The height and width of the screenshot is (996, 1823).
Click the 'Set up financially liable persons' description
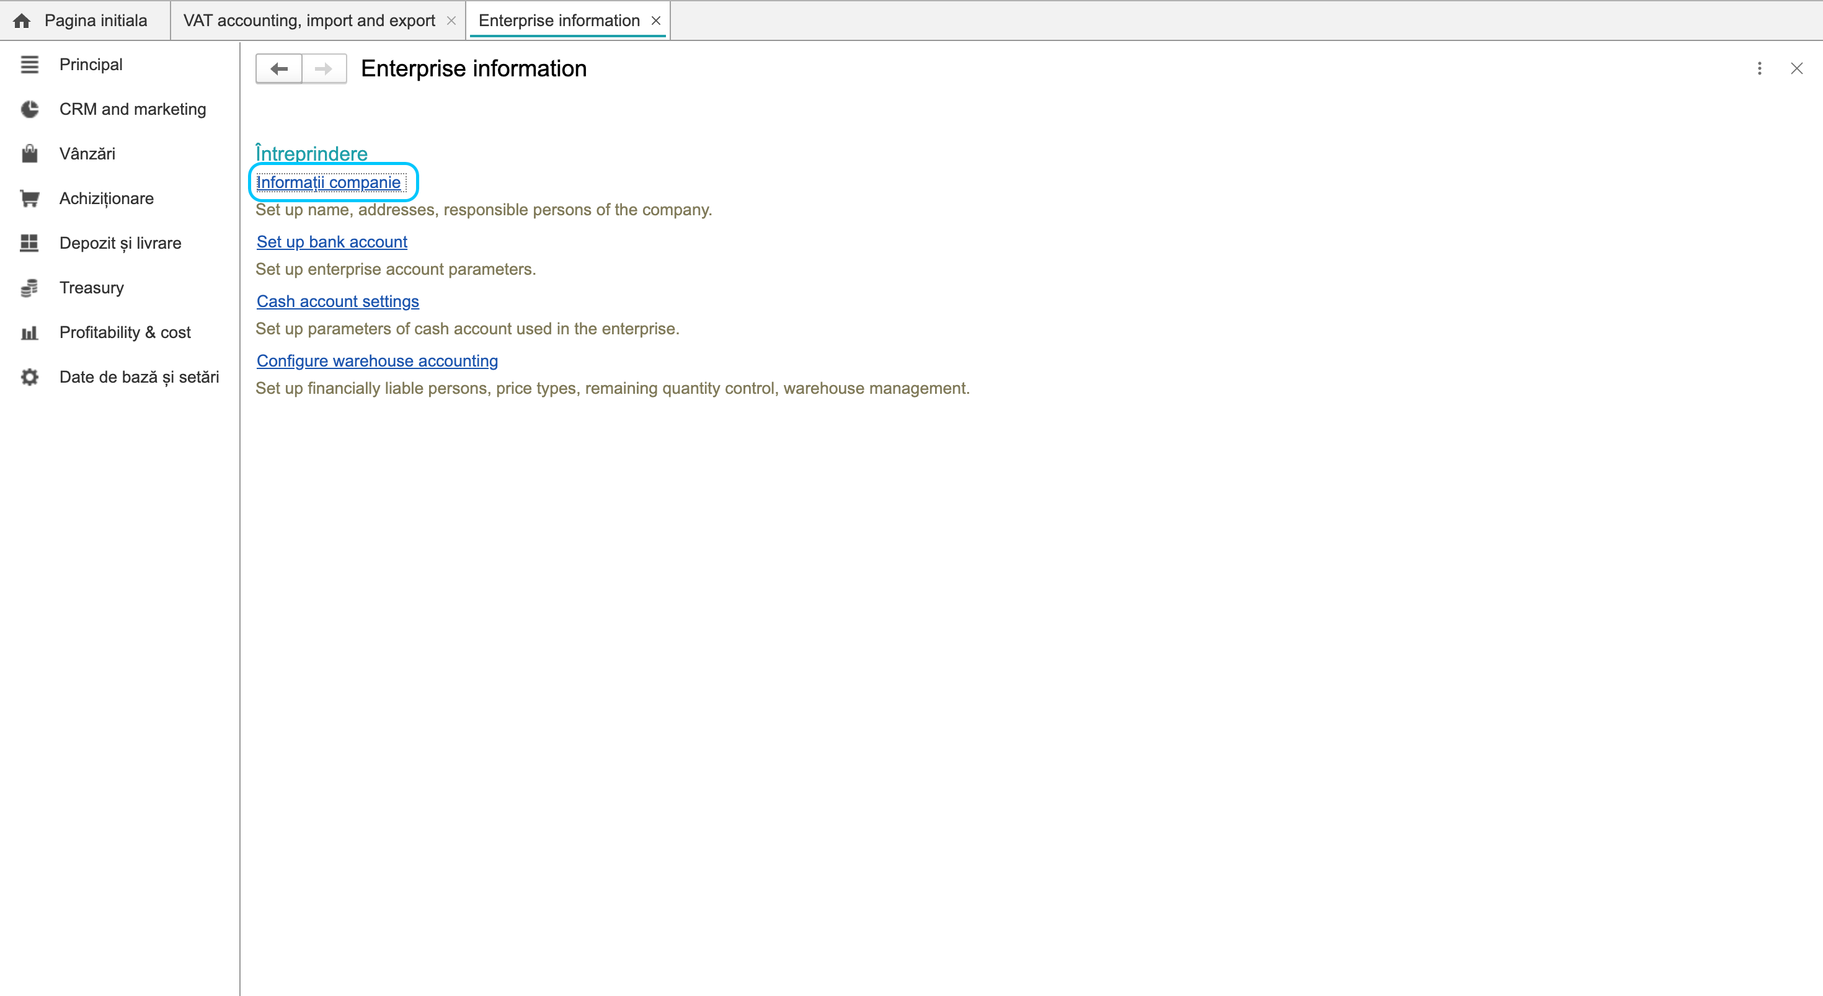click(613, 388)
